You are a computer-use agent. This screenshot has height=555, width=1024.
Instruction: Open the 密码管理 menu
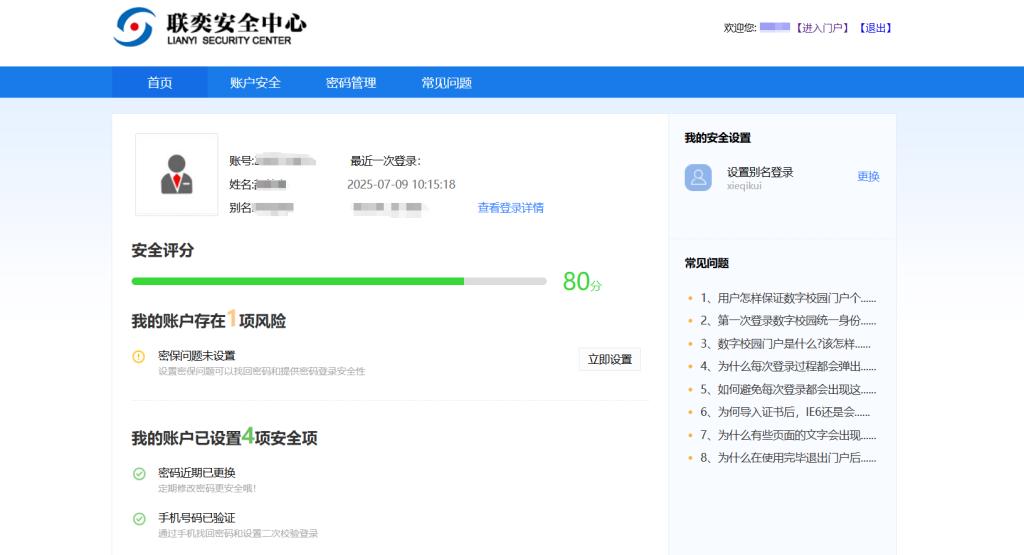(x=351, y=83)
